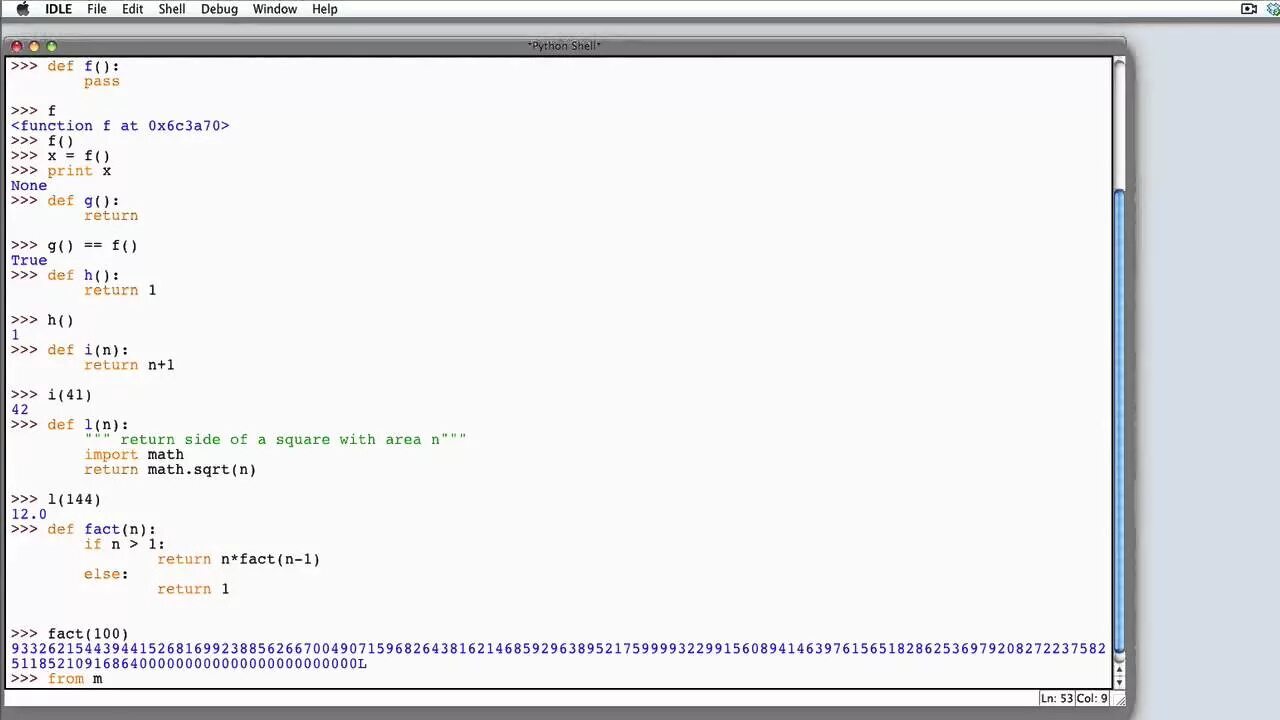Click the '12.0' output
Viewport: 1280px width, 720px height.
28,514
